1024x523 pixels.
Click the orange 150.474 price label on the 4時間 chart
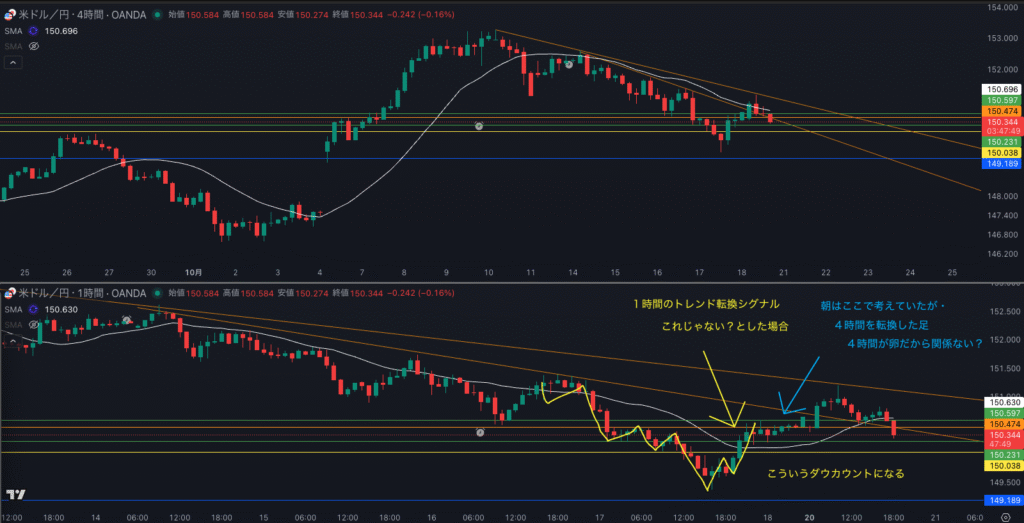(x=1001, y=111)
